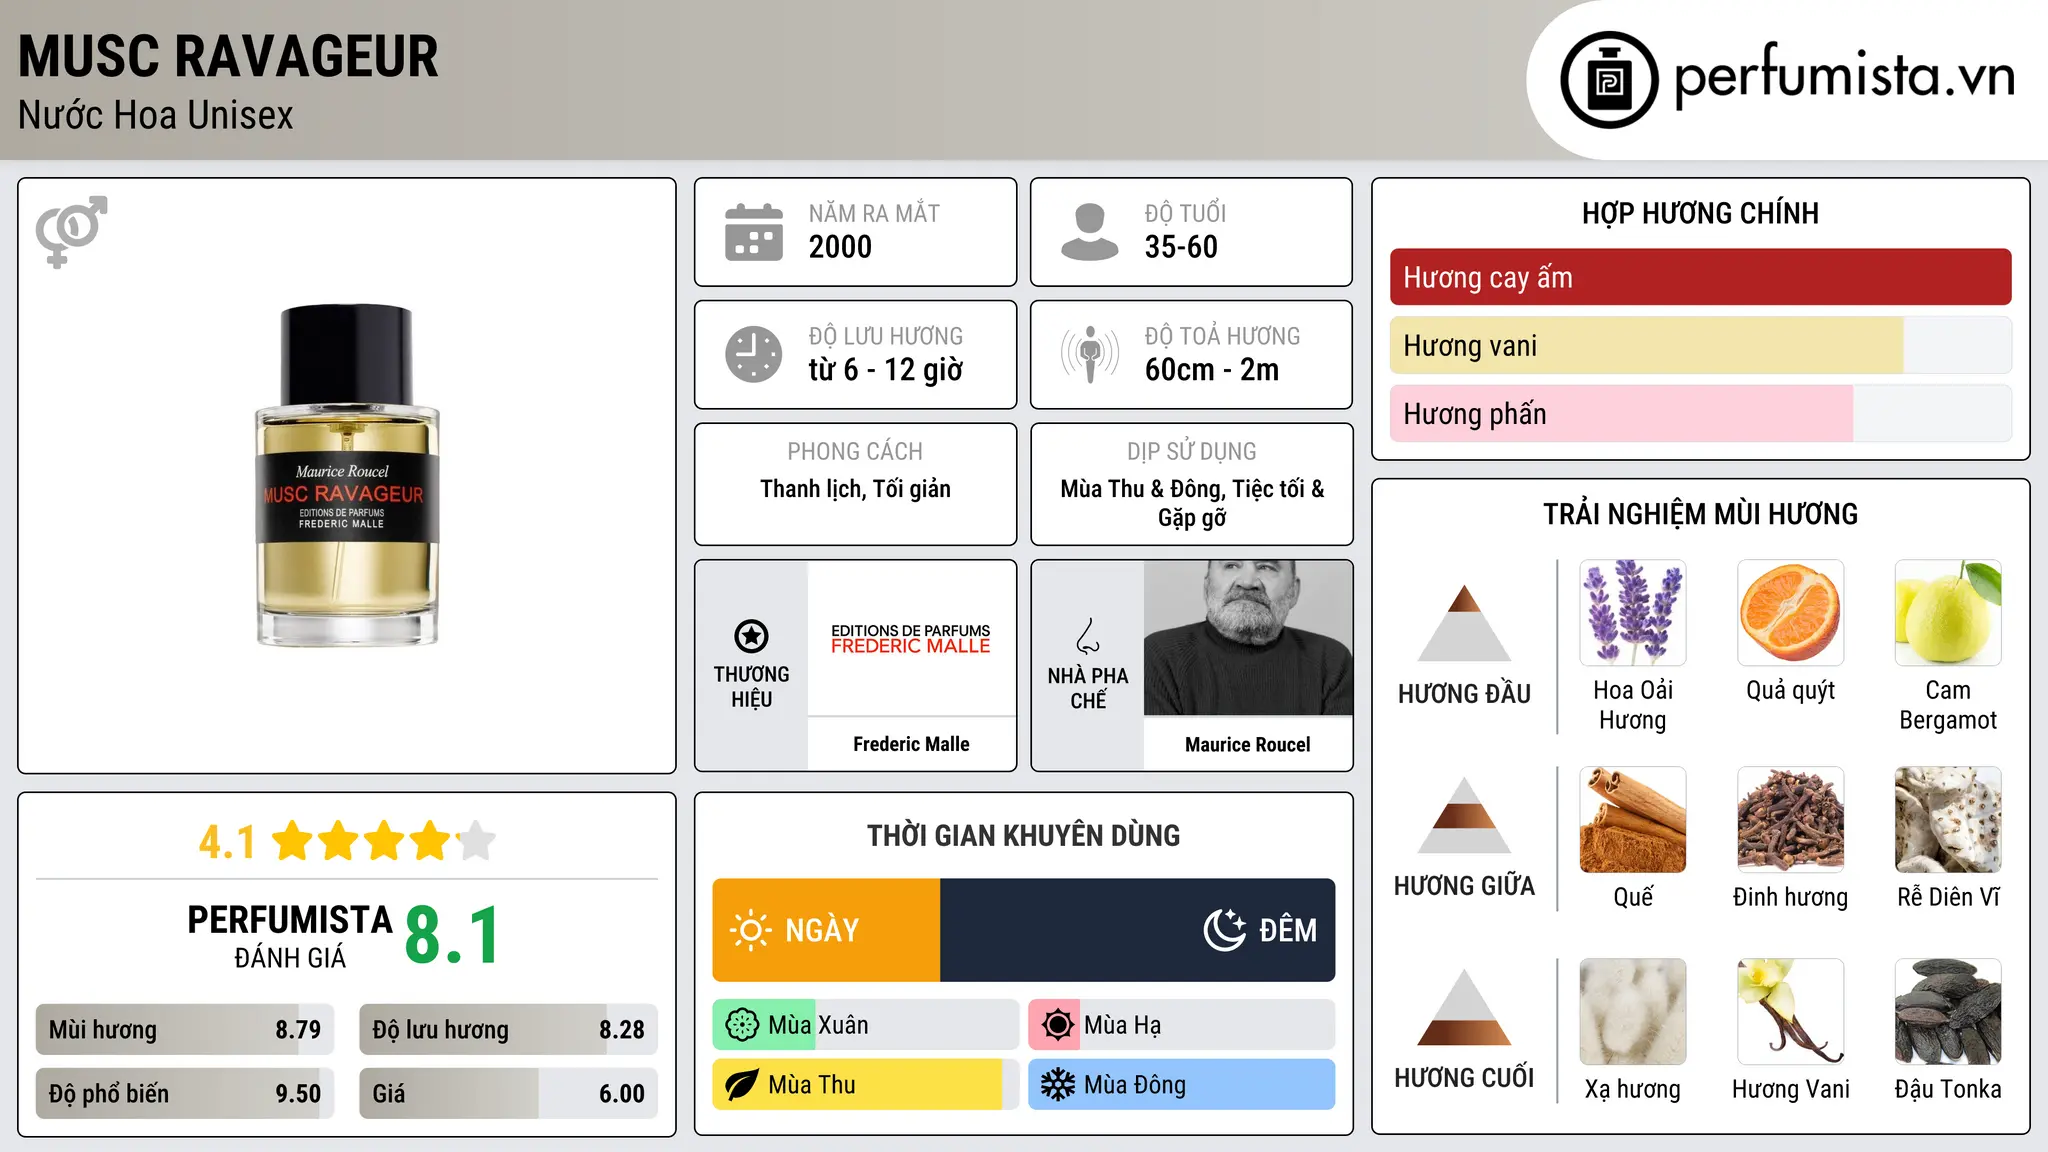Click the Thời gian khuyên dùng heading
2048x1152 pixels.
coord(1024,836)
